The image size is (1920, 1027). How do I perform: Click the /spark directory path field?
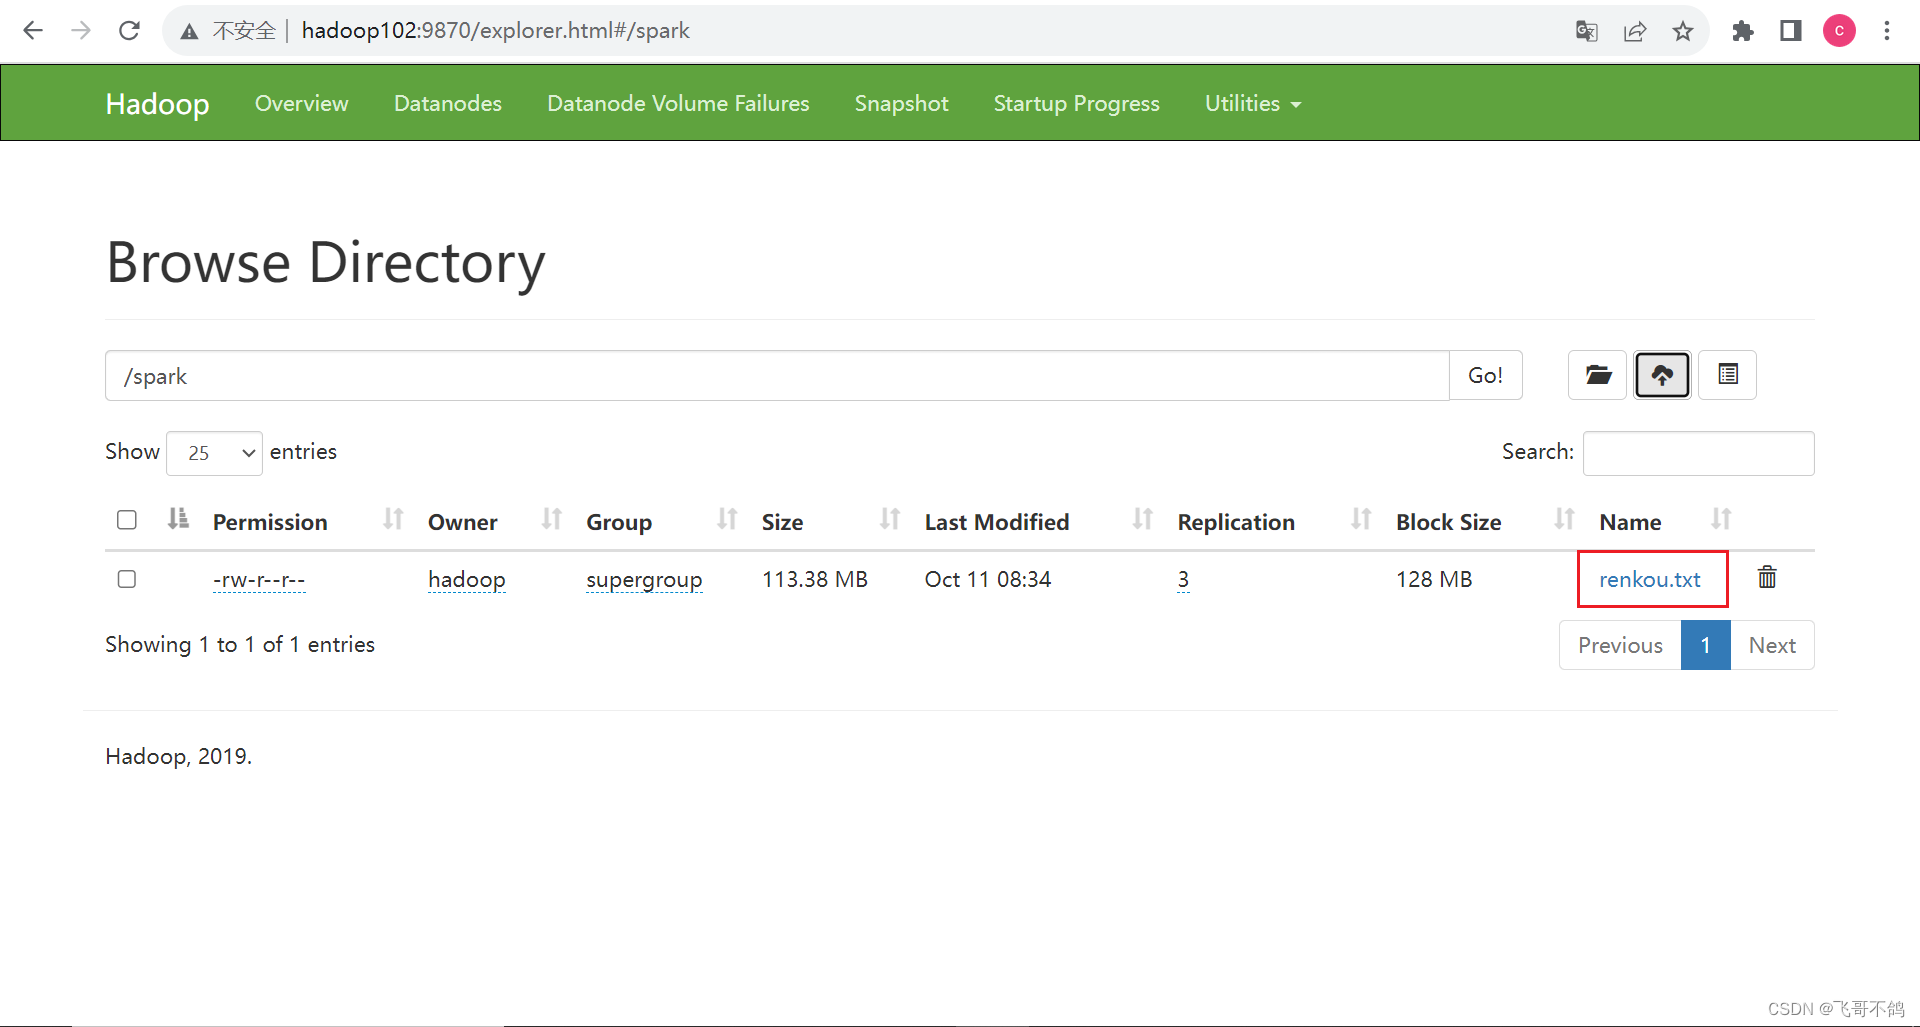777,376
